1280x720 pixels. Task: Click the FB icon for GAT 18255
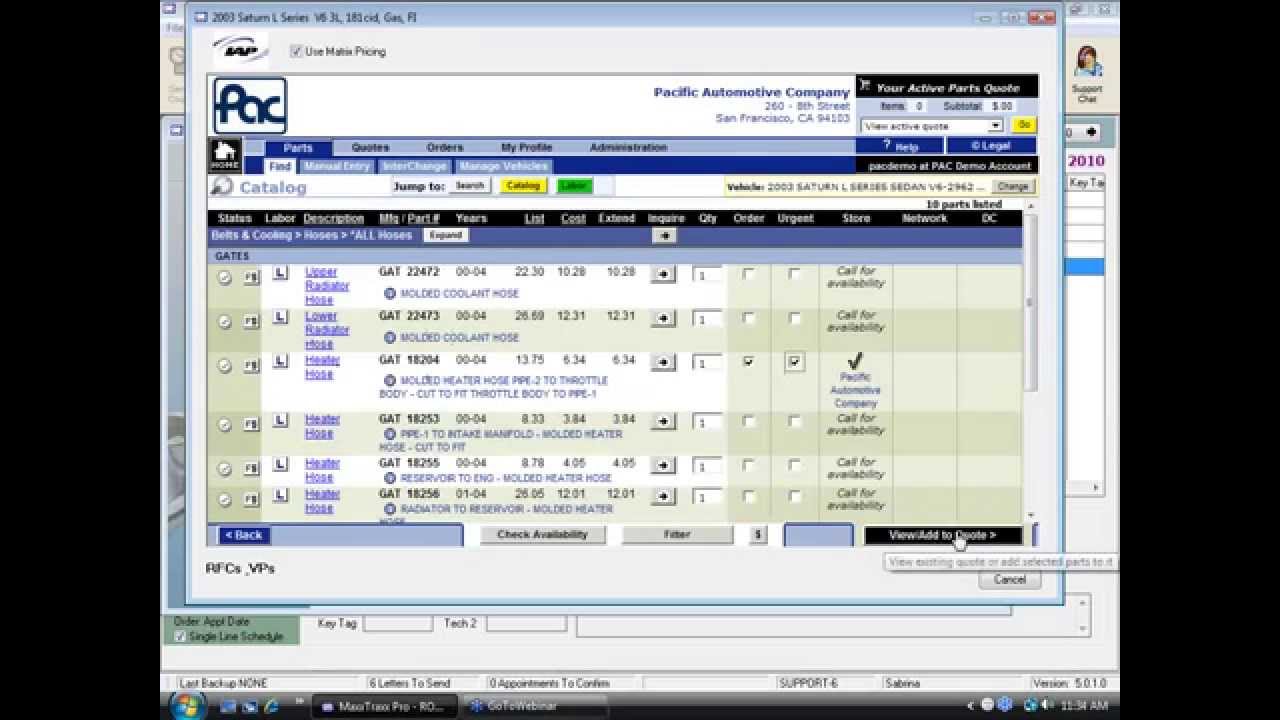click(x=251, y=469)
